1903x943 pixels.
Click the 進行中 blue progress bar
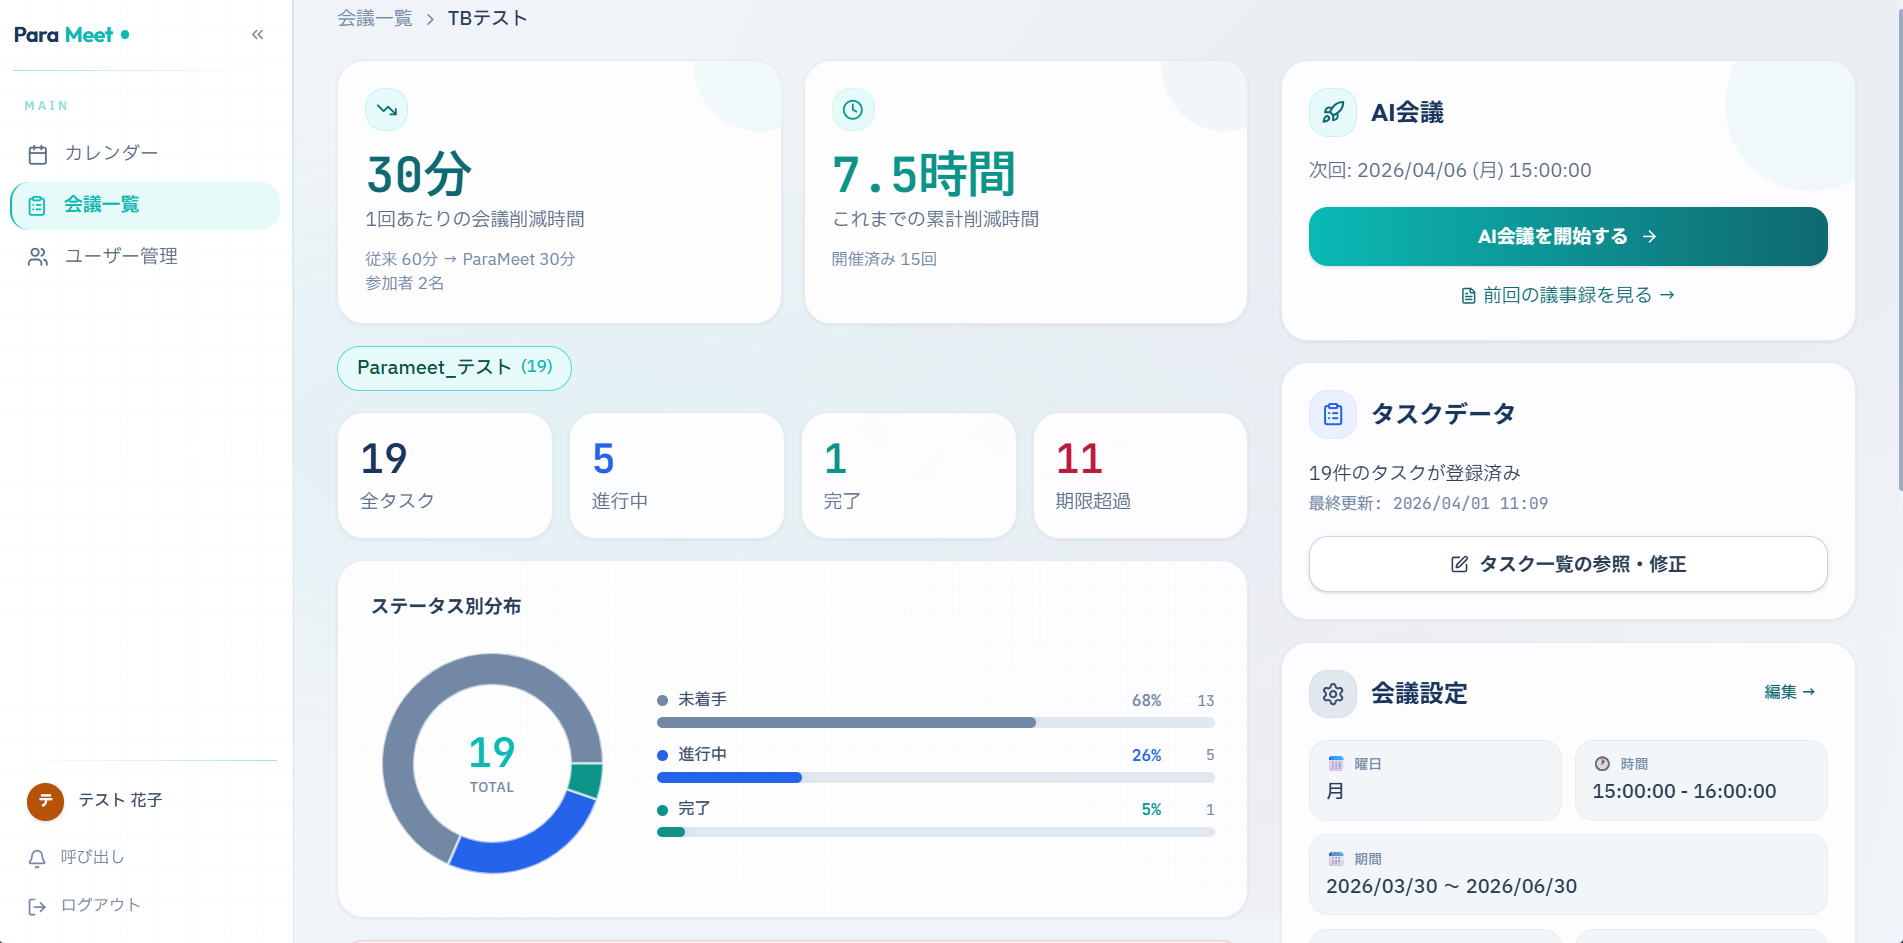(728, 777)
